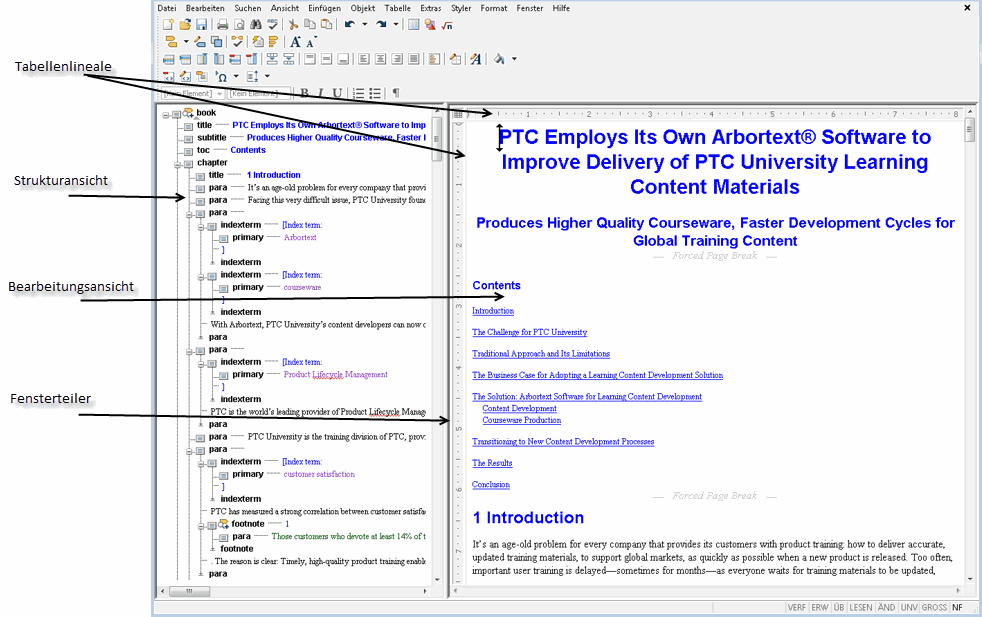Open the Undo history dropdown arrow

[x=364, y=25]
